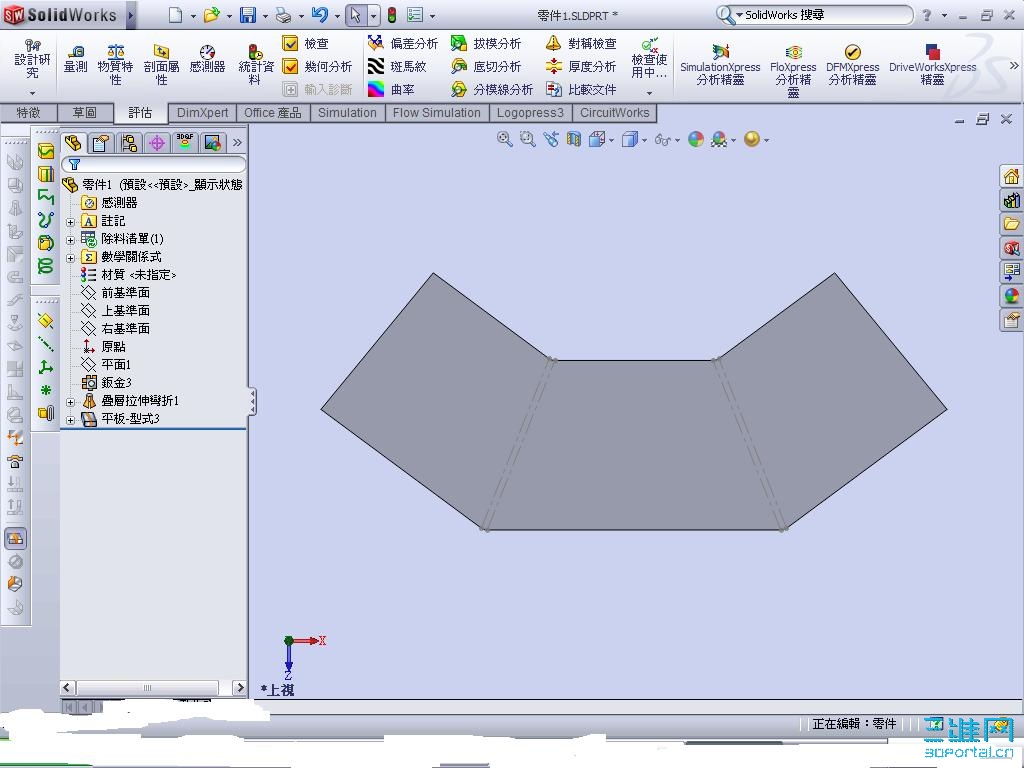Expand the 平板-型式3 flat pattern node

coord(71,420)
